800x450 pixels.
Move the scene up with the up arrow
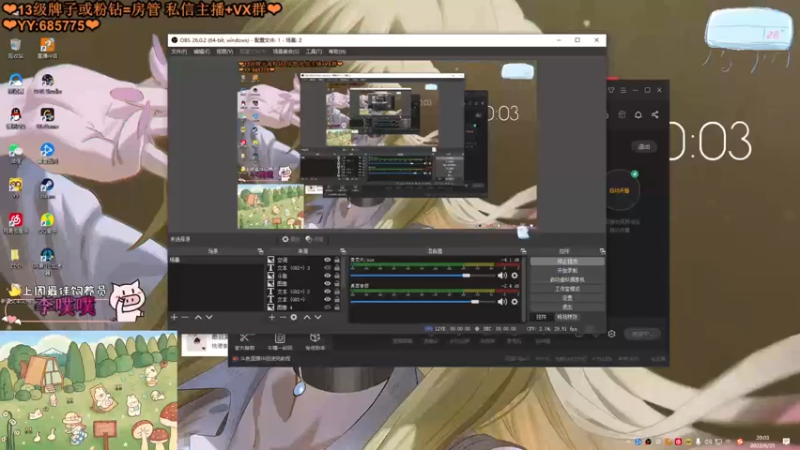[198, 317]
